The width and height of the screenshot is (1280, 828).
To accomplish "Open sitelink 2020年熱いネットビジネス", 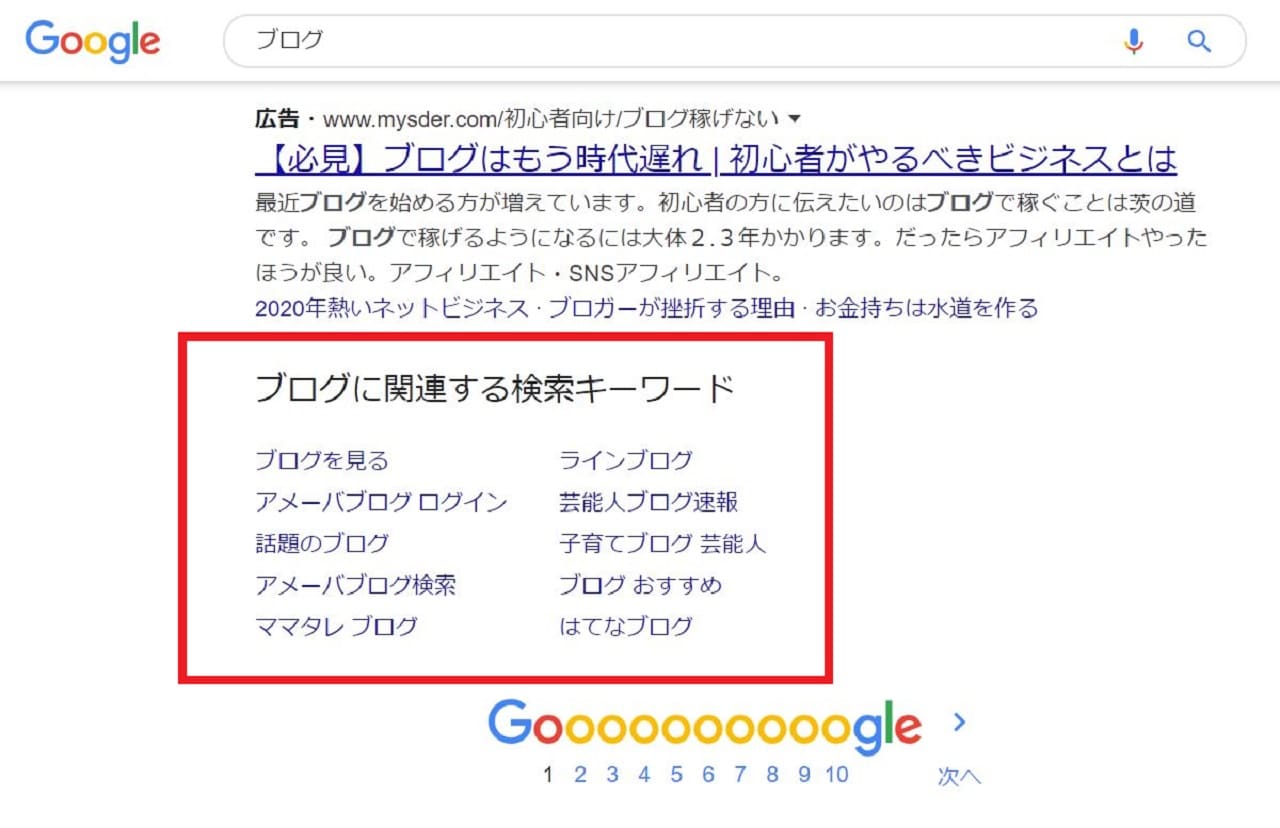I will tap(391, 308).
